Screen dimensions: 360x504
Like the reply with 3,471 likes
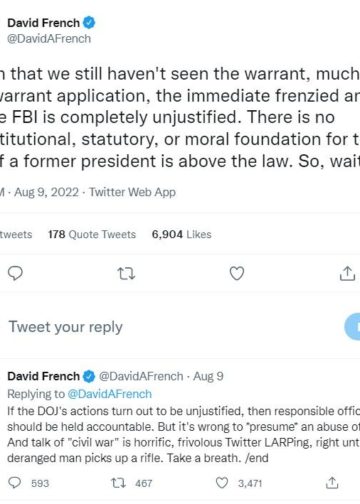click(222, 483)
